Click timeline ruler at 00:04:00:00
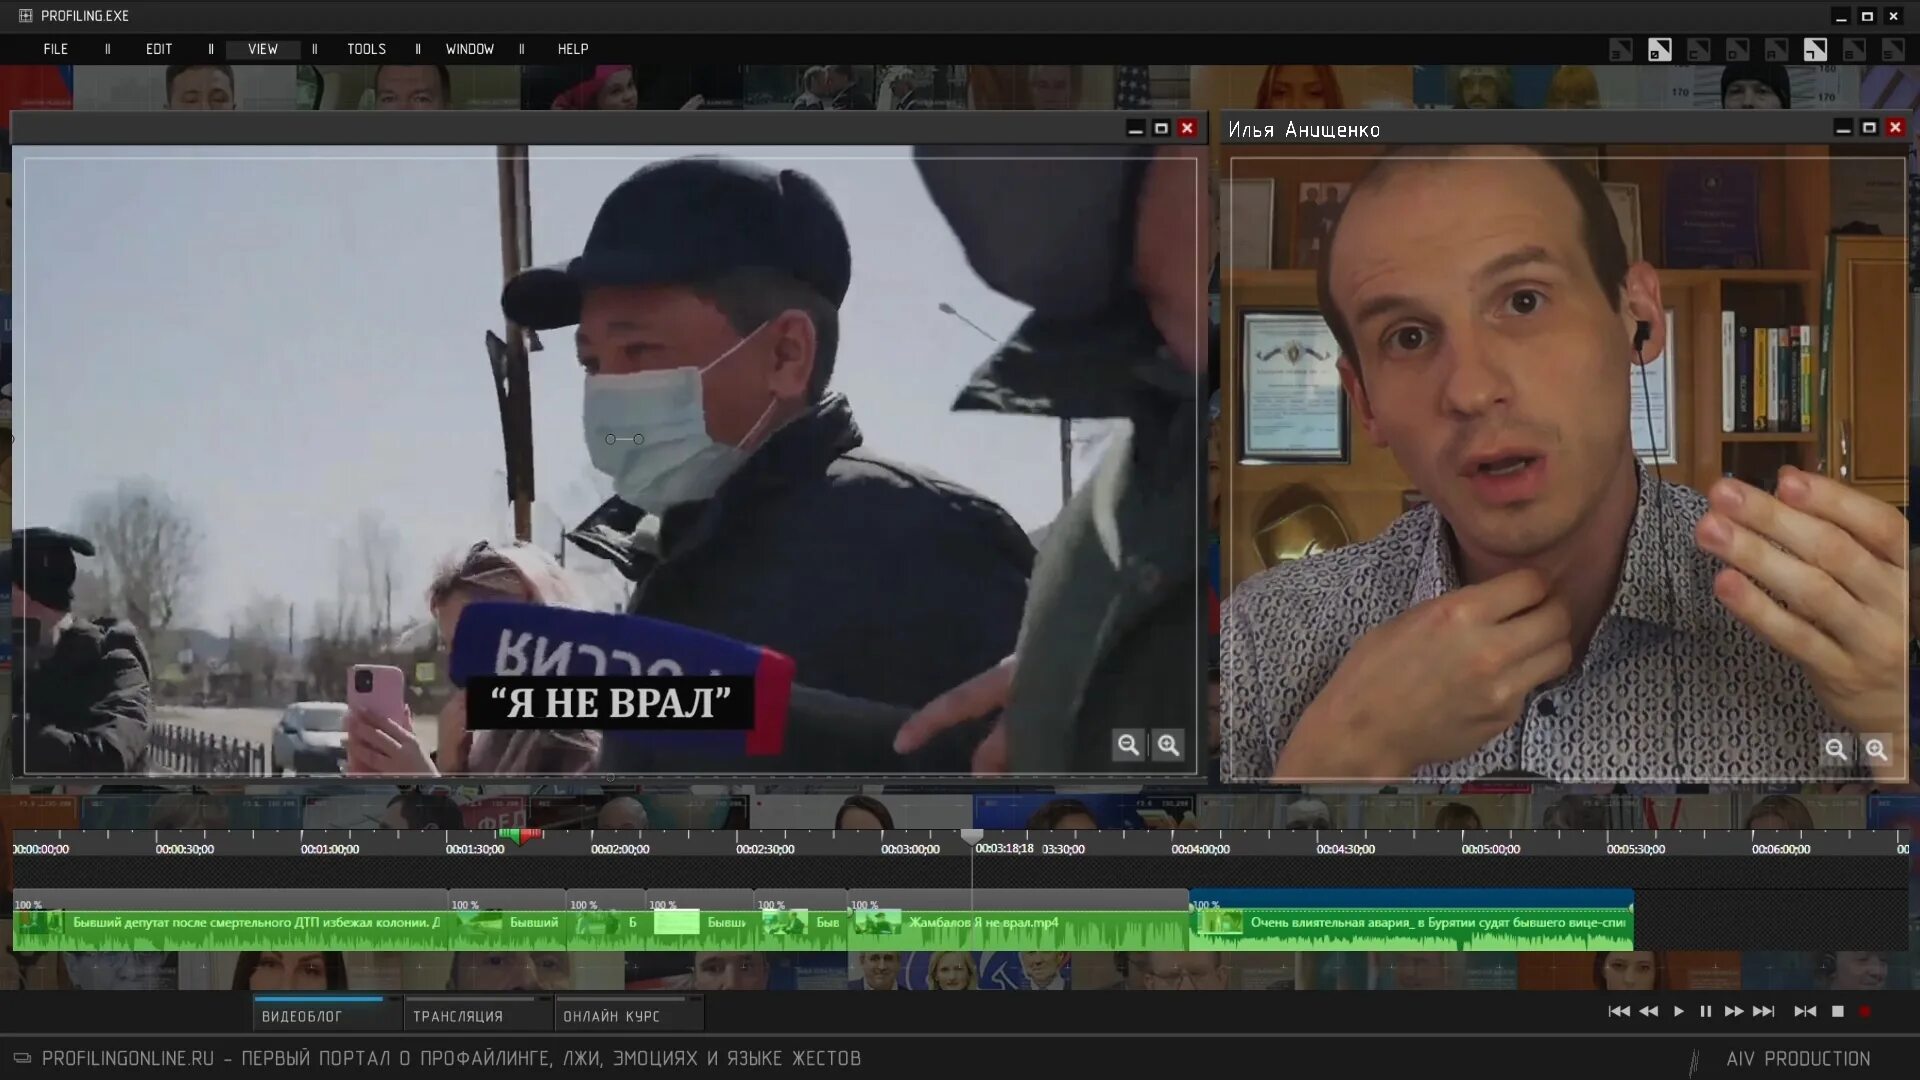The height and width of the screenshot is (1080, 1920). [x=1200, y=849]
